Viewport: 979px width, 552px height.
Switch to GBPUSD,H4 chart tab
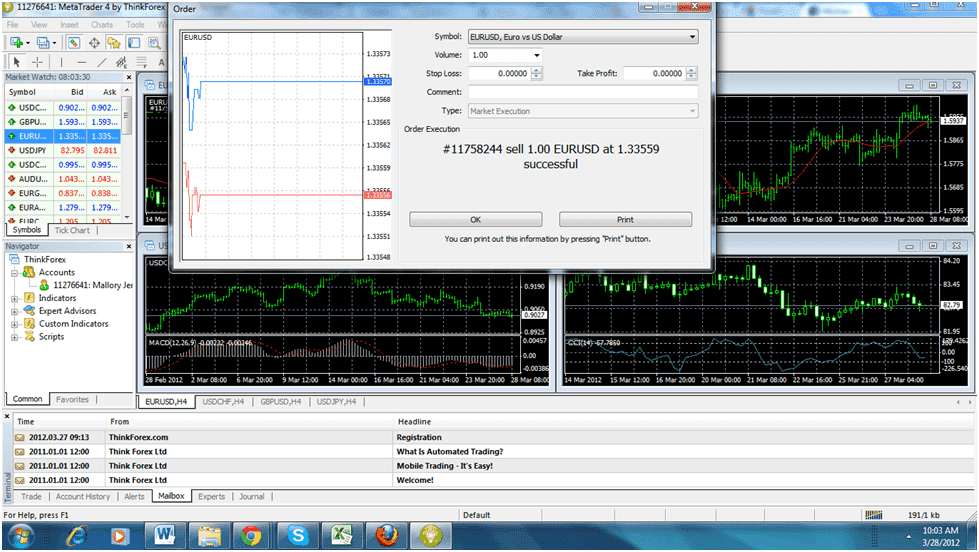click(x=281, y=402)
